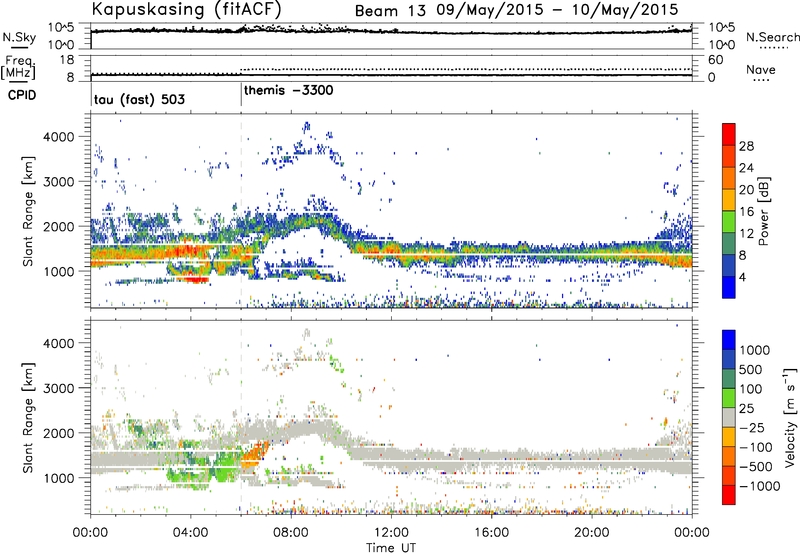Image resolution: width=800 pixels, height=554 pixels.
Task: Click the '24' tick on power color bar
Action: pyautogui.click(x=746, y=168)
